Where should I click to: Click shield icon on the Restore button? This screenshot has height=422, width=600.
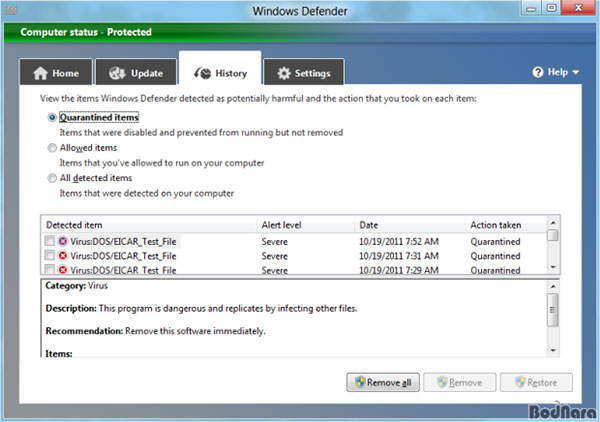click(520, 382)
